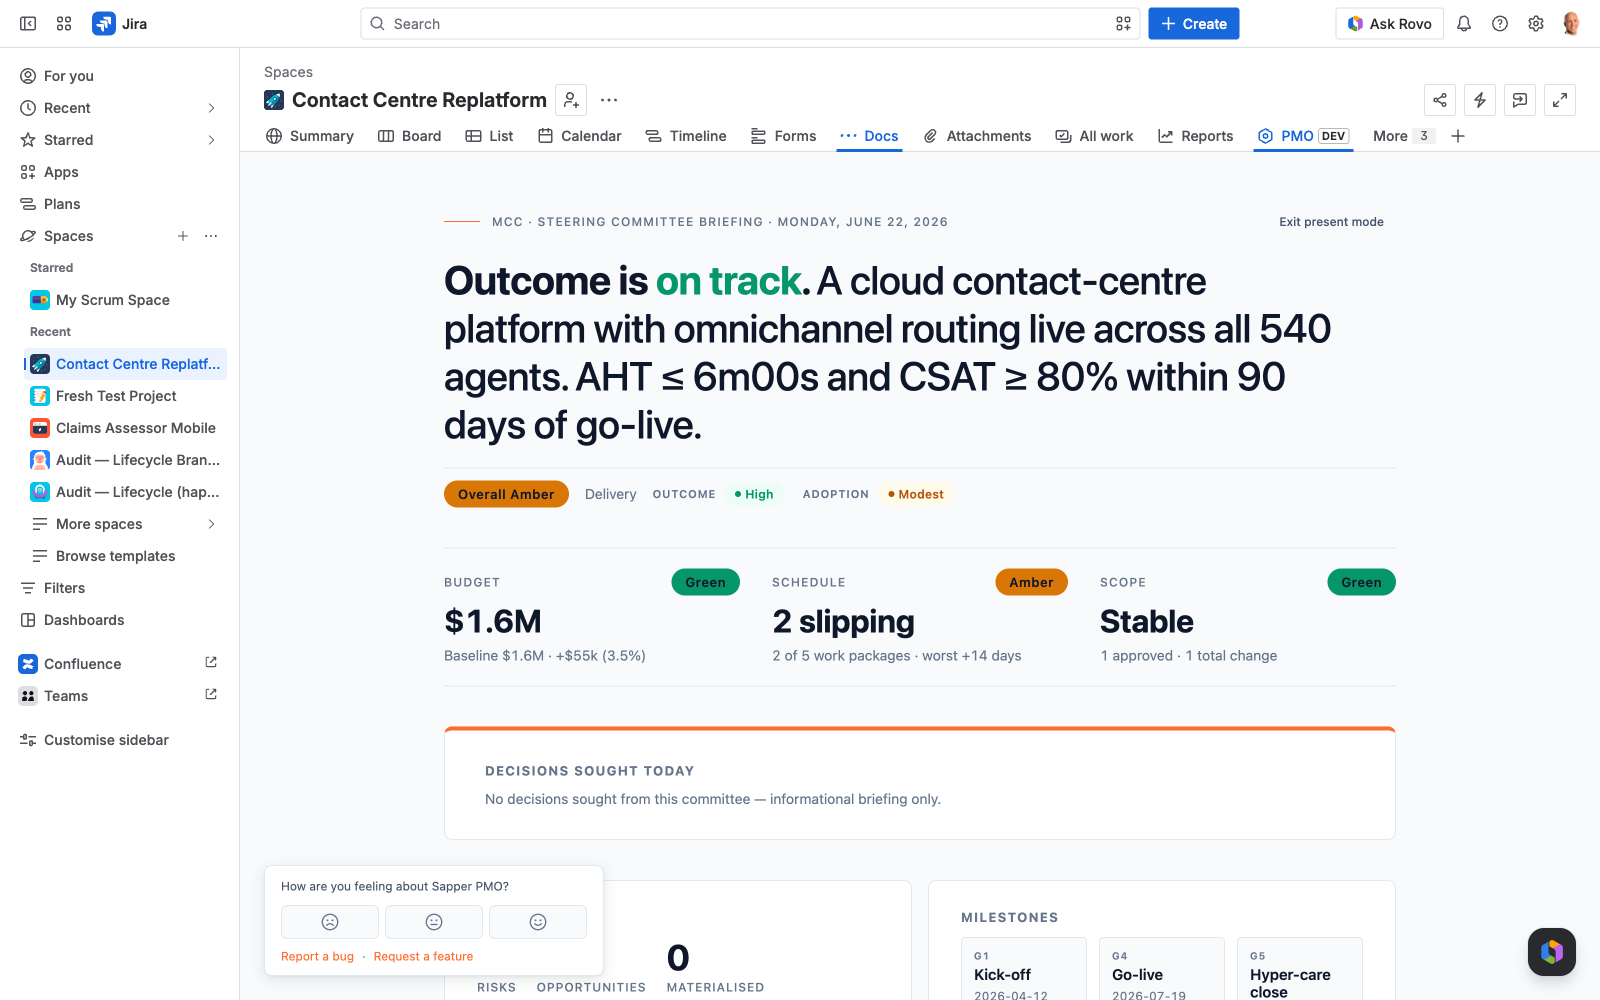
Task: Click the add people icon beside the space title
Action: click(571, 100)
